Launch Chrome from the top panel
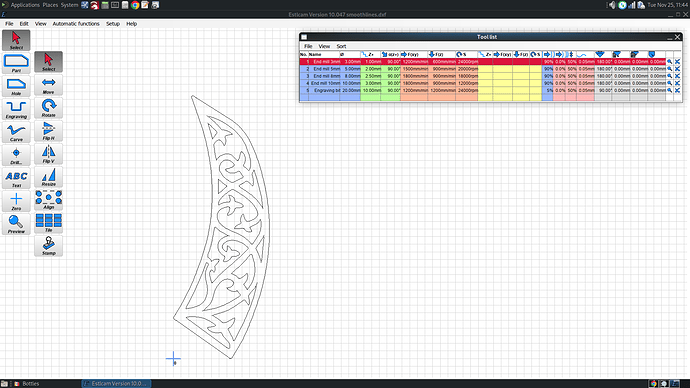 pyautogui.click(x=135, y=5)
